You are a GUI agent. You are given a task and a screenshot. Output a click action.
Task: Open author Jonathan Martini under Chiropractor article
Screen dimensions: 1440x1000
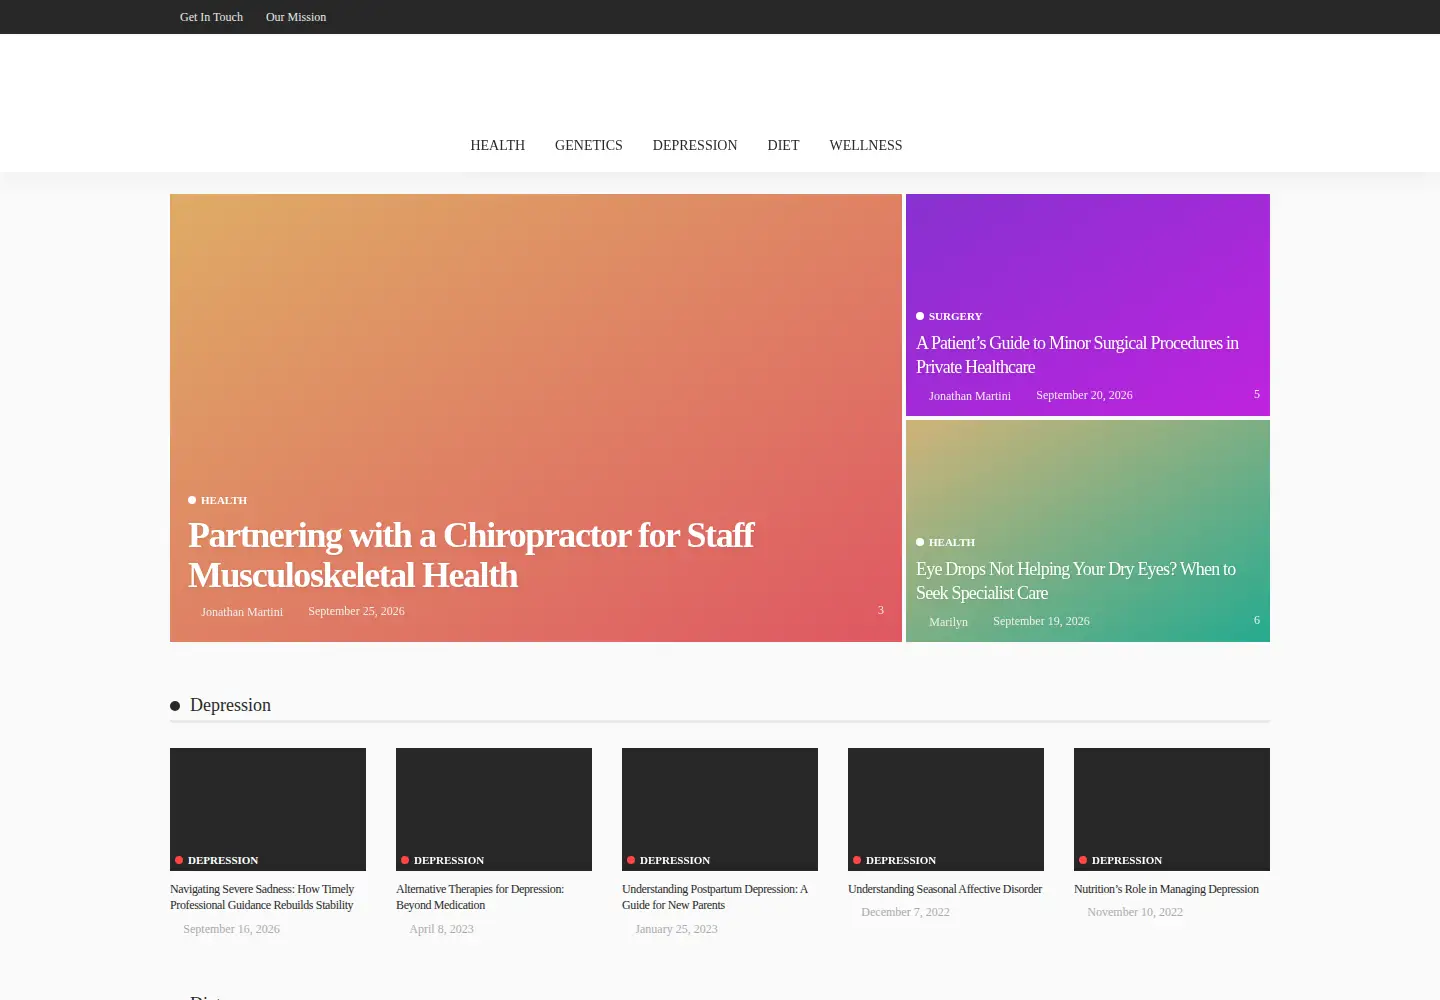[x=242, y=612]
